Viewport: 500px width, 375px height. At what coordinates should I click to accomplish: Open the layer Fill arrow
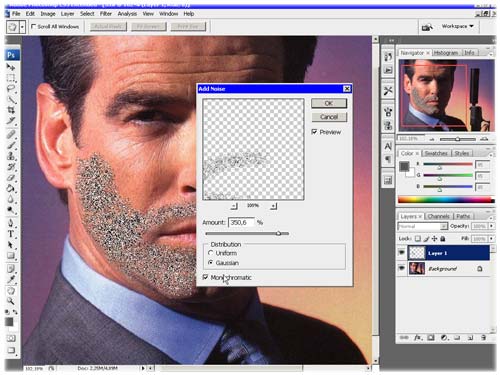coord(491,239)
